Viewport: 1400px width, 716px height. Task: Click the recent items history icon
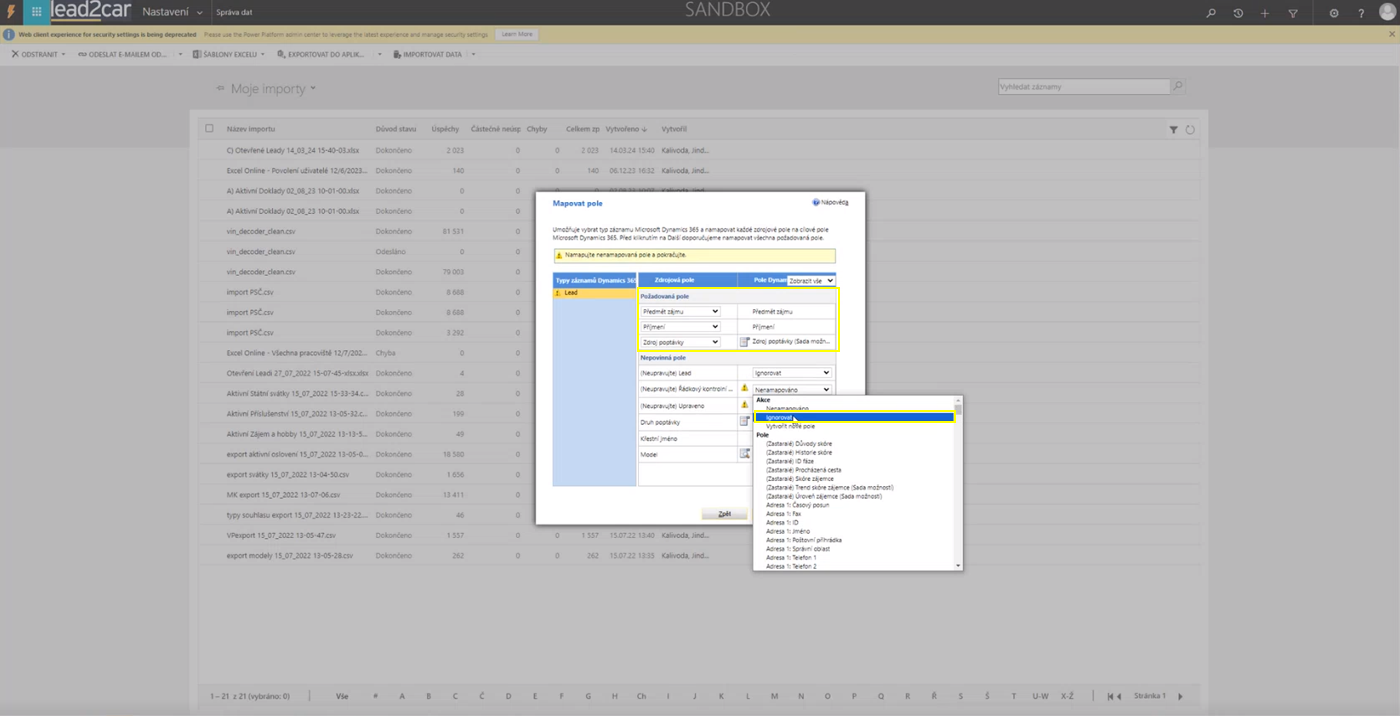click(1238, 13)
